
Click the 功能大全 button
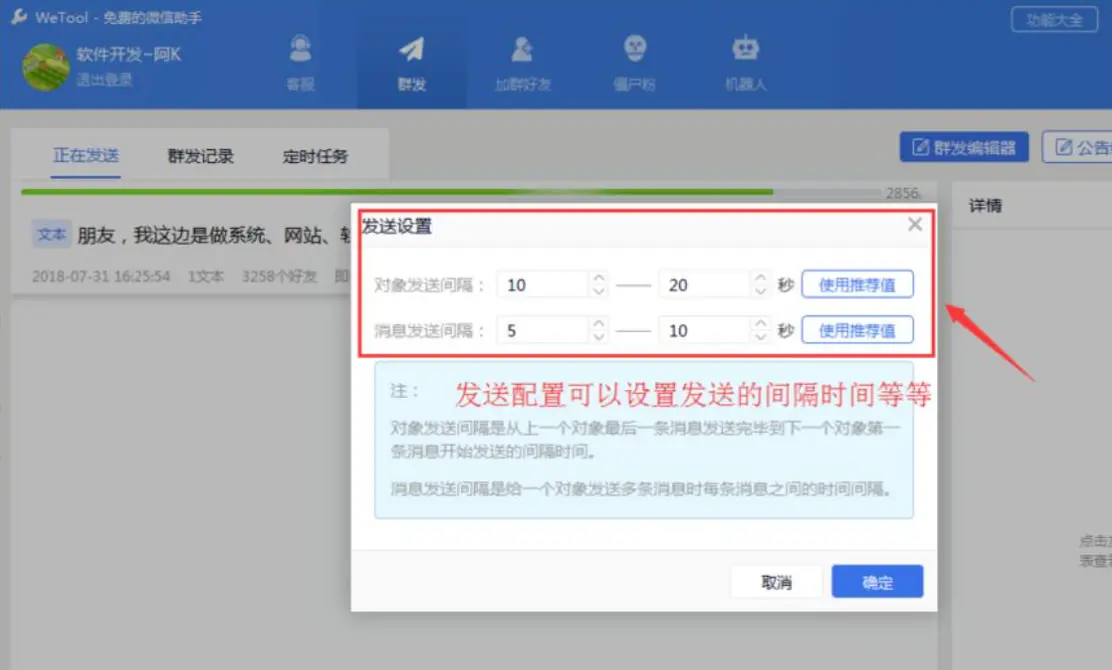coord(1054,19)
